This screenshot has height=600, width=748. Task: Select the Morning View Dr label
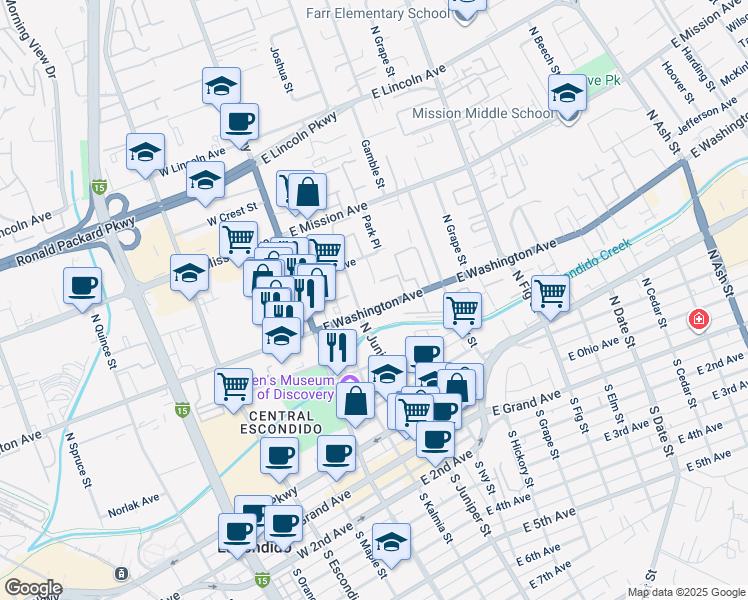[x=33, y=39]
